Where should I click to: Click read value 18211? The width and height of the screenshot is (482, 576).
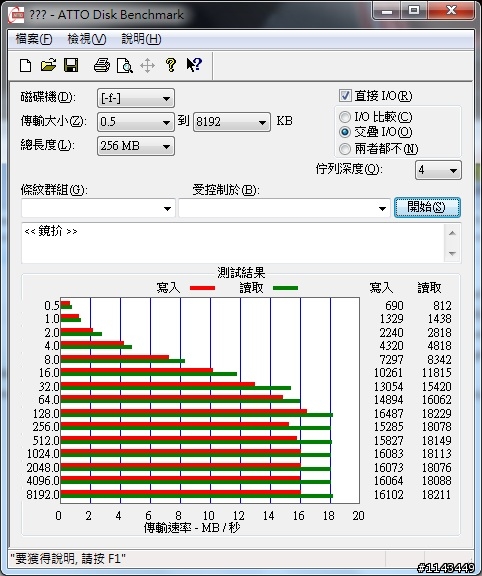tap(436, 494)
